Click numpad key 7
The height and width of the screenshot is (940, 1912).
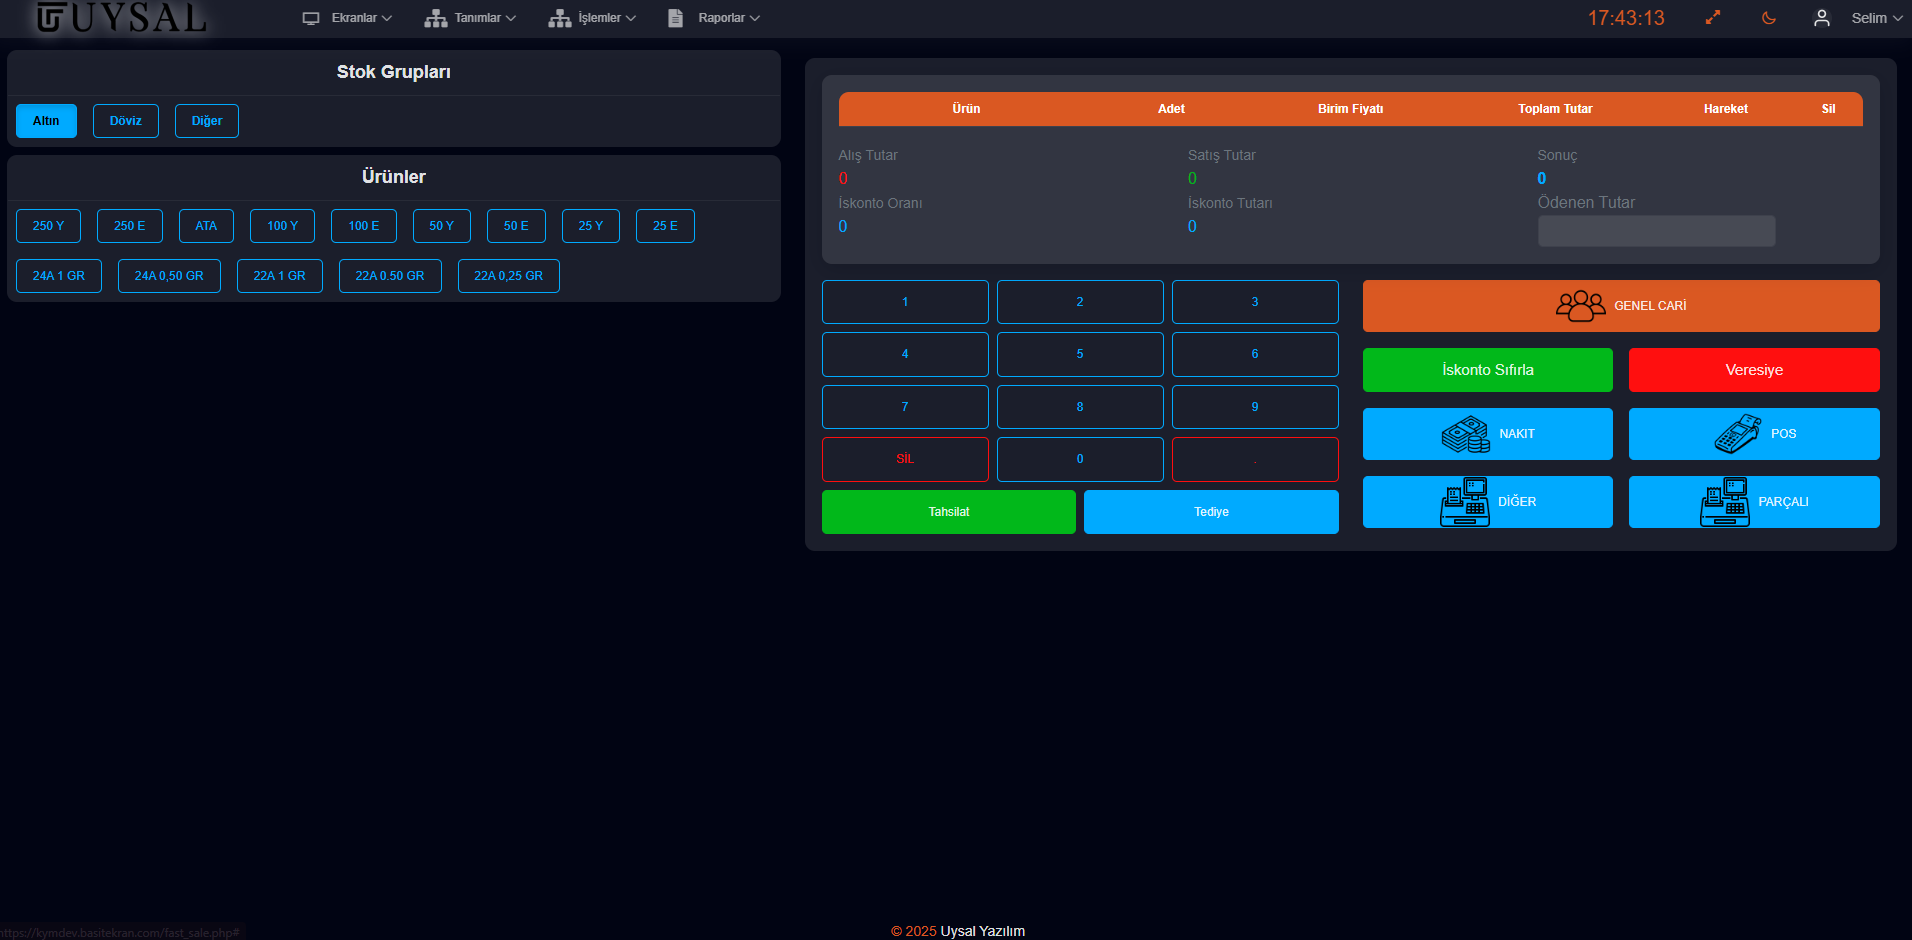(905, 407)
